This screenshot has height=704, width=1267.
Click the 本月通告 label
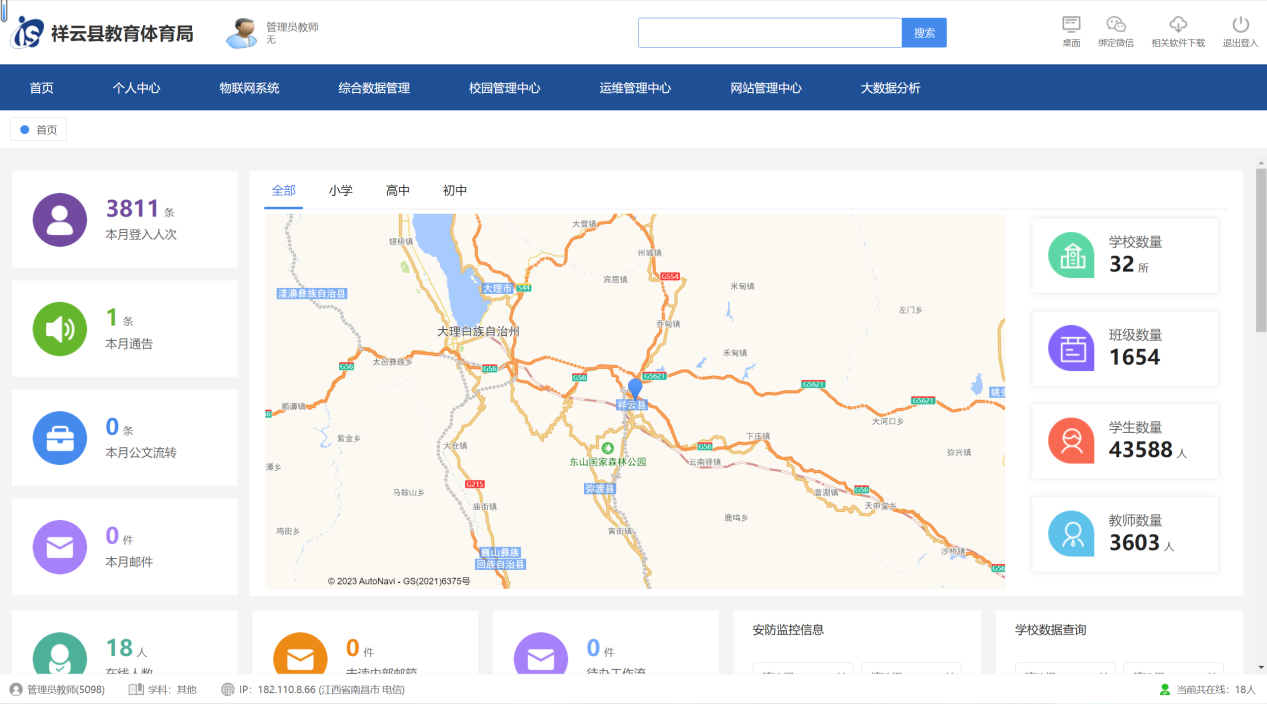pos(129,344)
